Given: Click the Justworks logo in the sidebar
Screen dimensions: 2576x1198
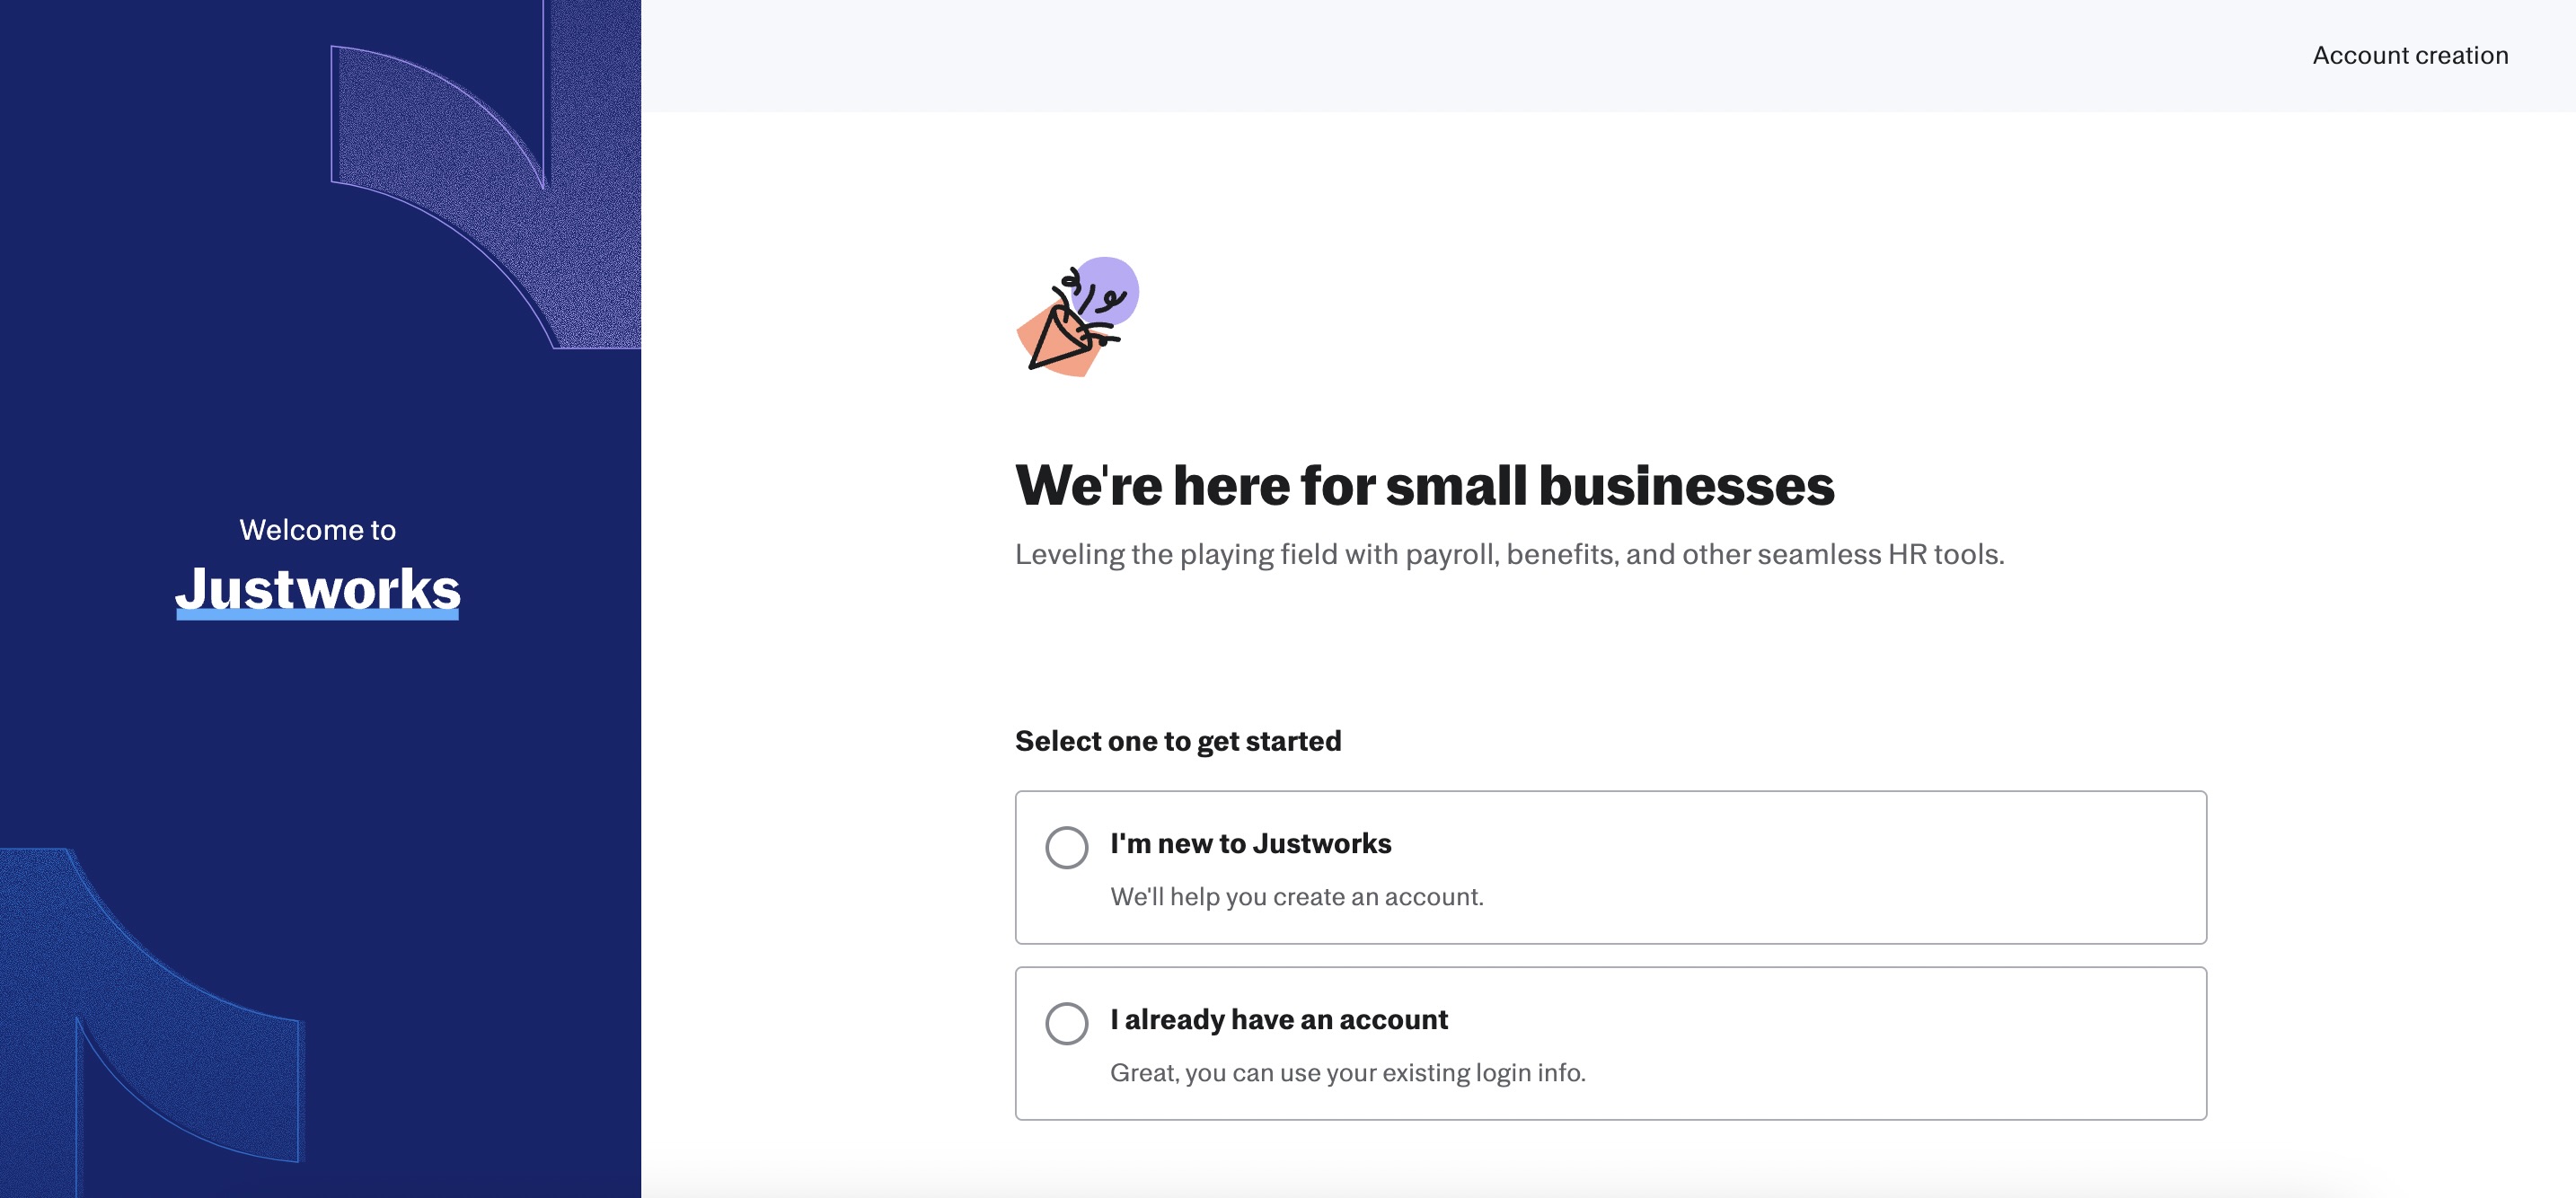Looking at the screenshot, I should [318, 587].
